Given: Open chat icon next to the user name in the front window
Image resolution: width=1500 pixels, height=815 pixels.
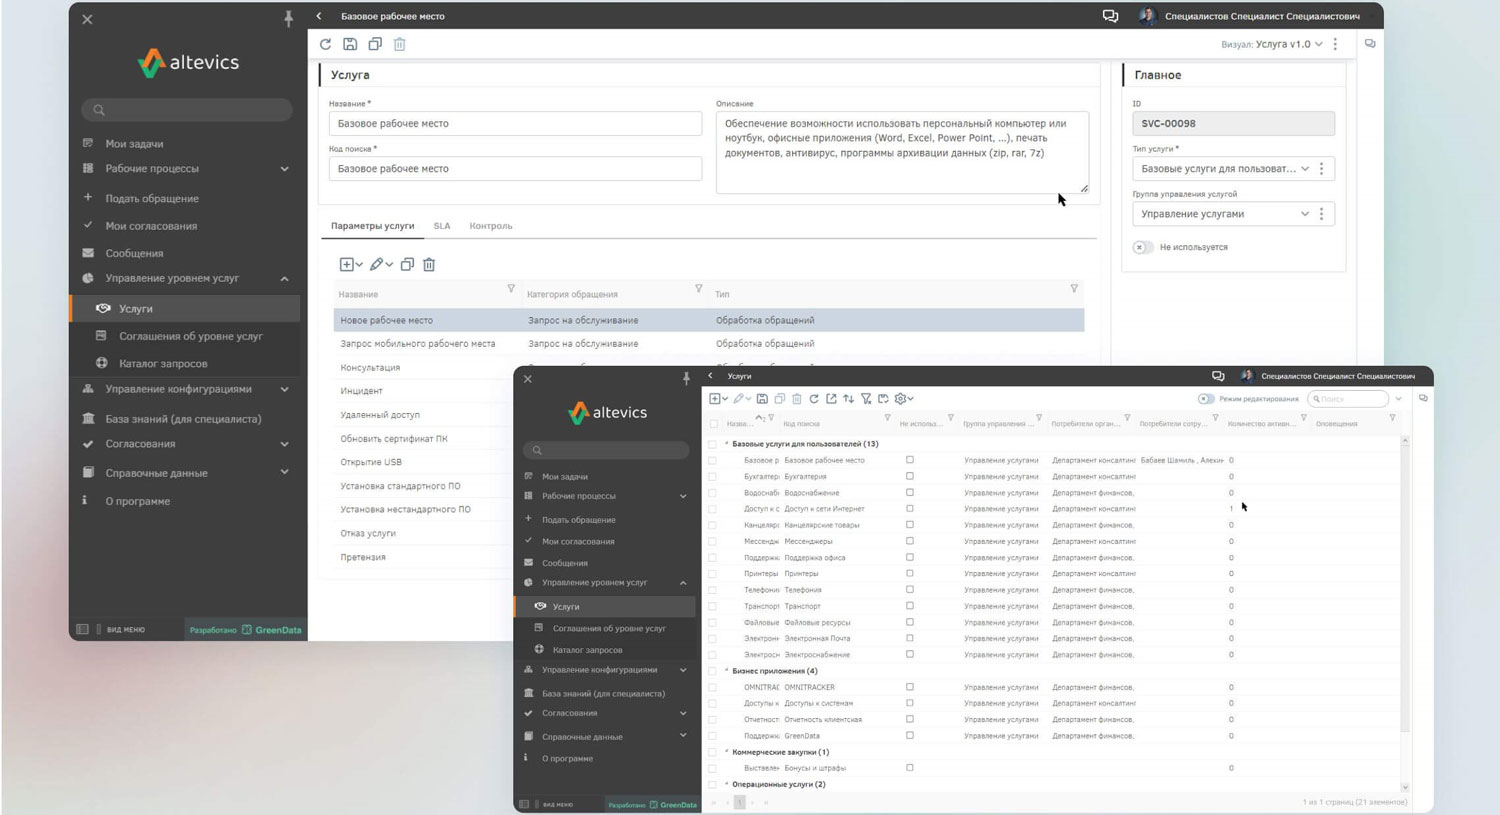Looking at the screenshot, I should (x=1218, y=376).
